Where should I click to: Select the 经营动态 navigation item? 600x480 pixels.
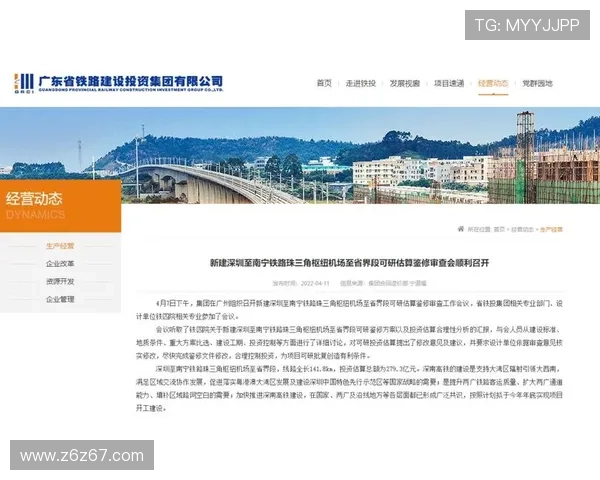coord(493,83)
